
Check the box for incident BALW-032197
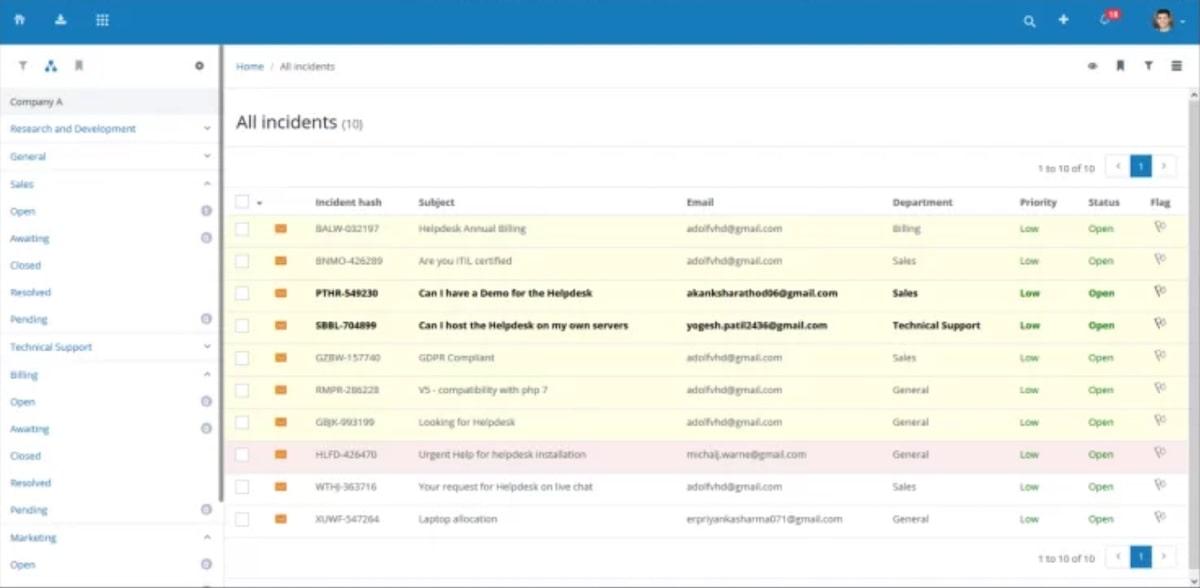pos(242,229)
